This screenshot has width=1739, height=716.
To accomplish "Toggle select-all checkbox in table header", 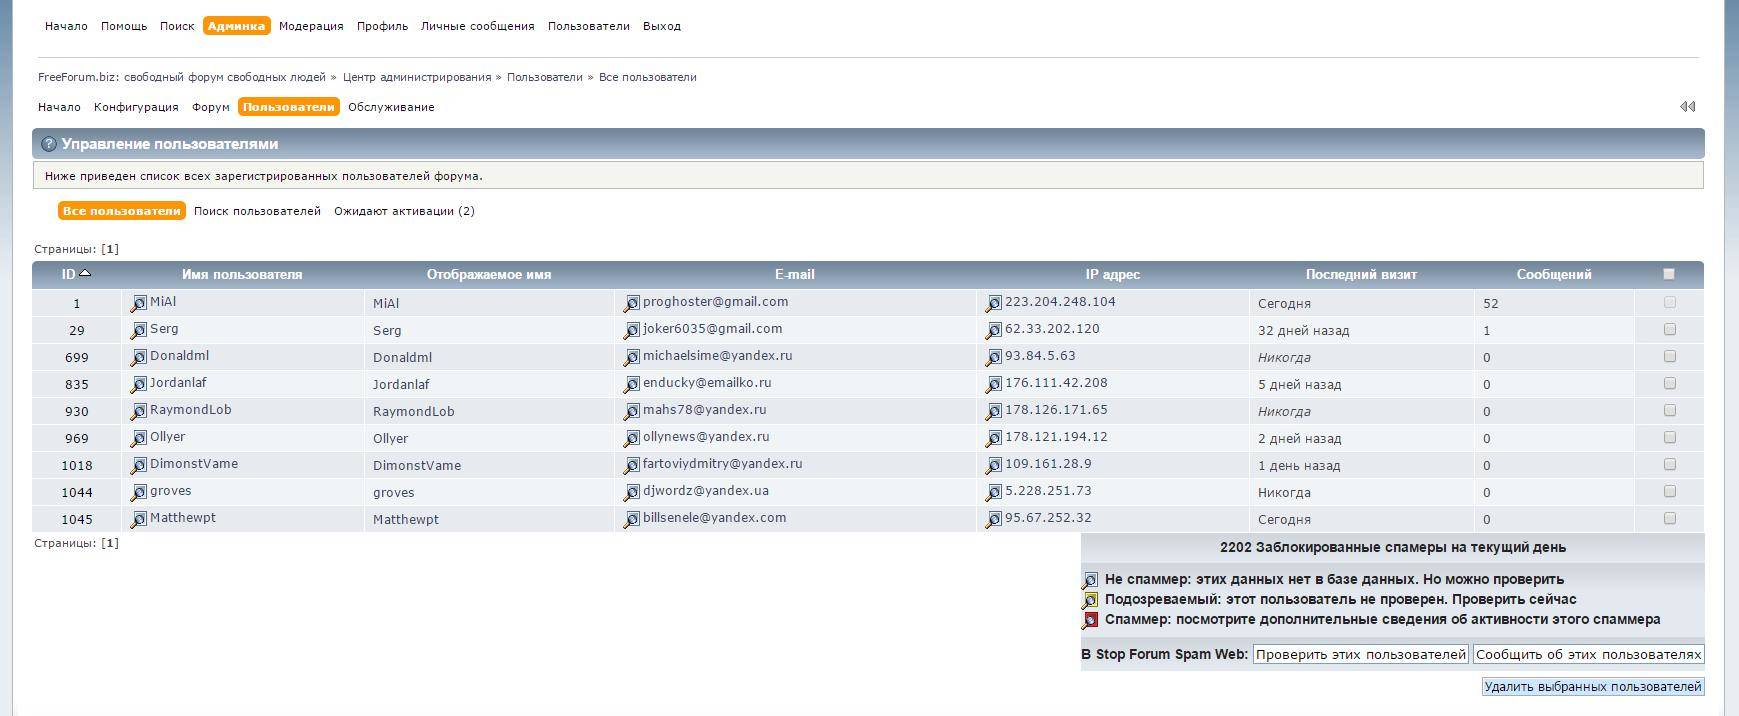I will 1668,273.
